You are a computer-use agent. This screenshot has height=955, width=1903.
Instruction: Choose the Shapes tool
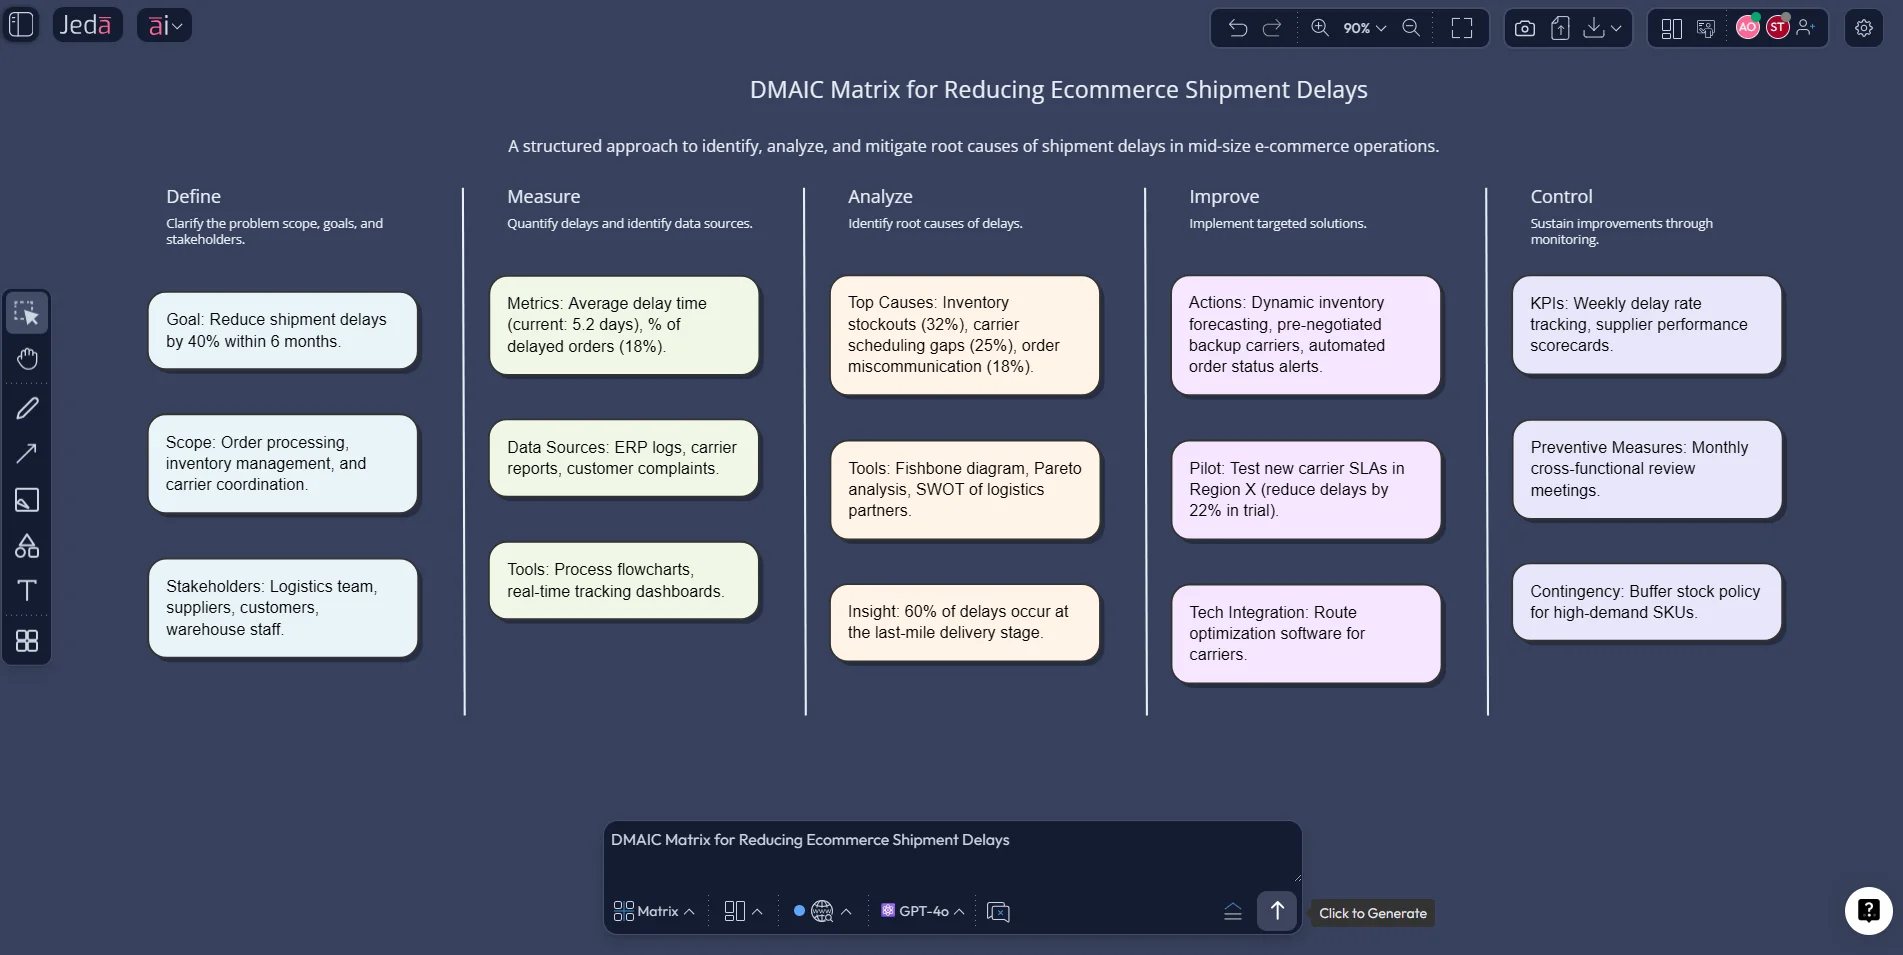click(x=27, y=546)
